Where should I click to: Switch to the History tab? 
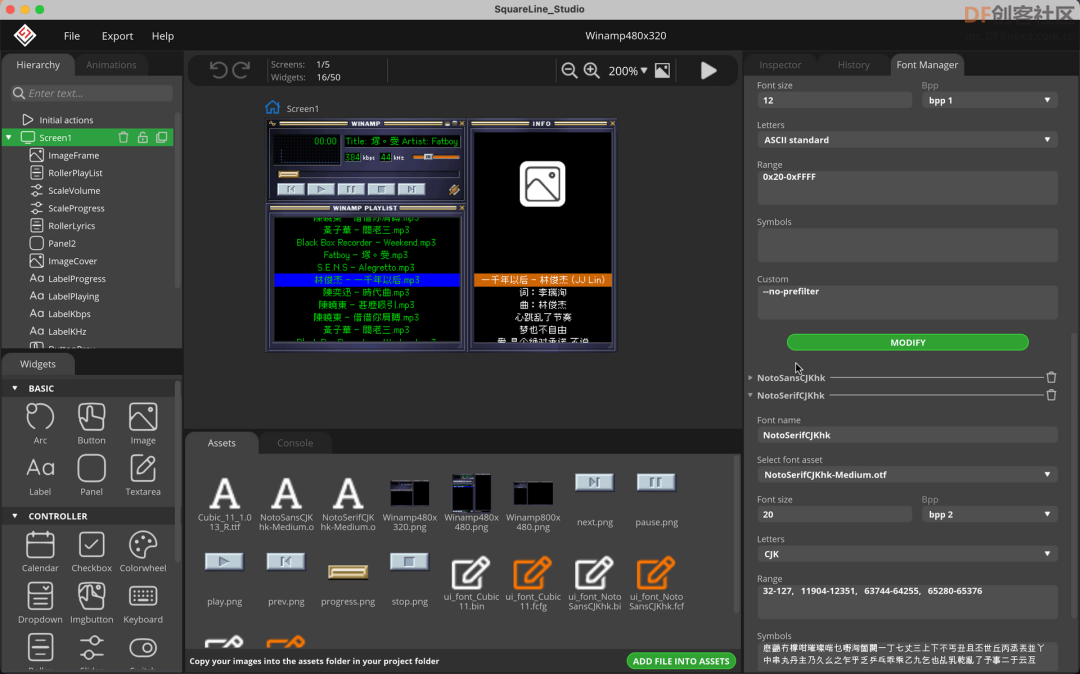[x=853, y=65]
